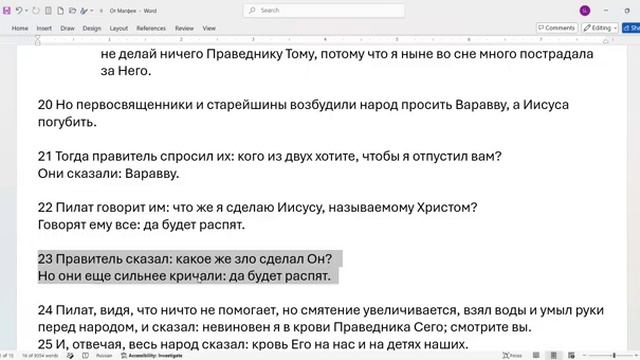Screen dimensions: 640x360
Task: Click the line 'не делай ничего Праведнику Тому'
Action: (x=208, y=54)
